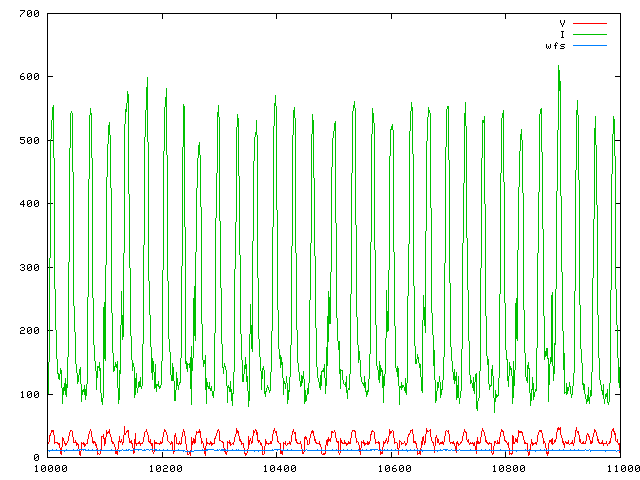
Task: Click the tallest green peak above 600
Action: (559, 68)
